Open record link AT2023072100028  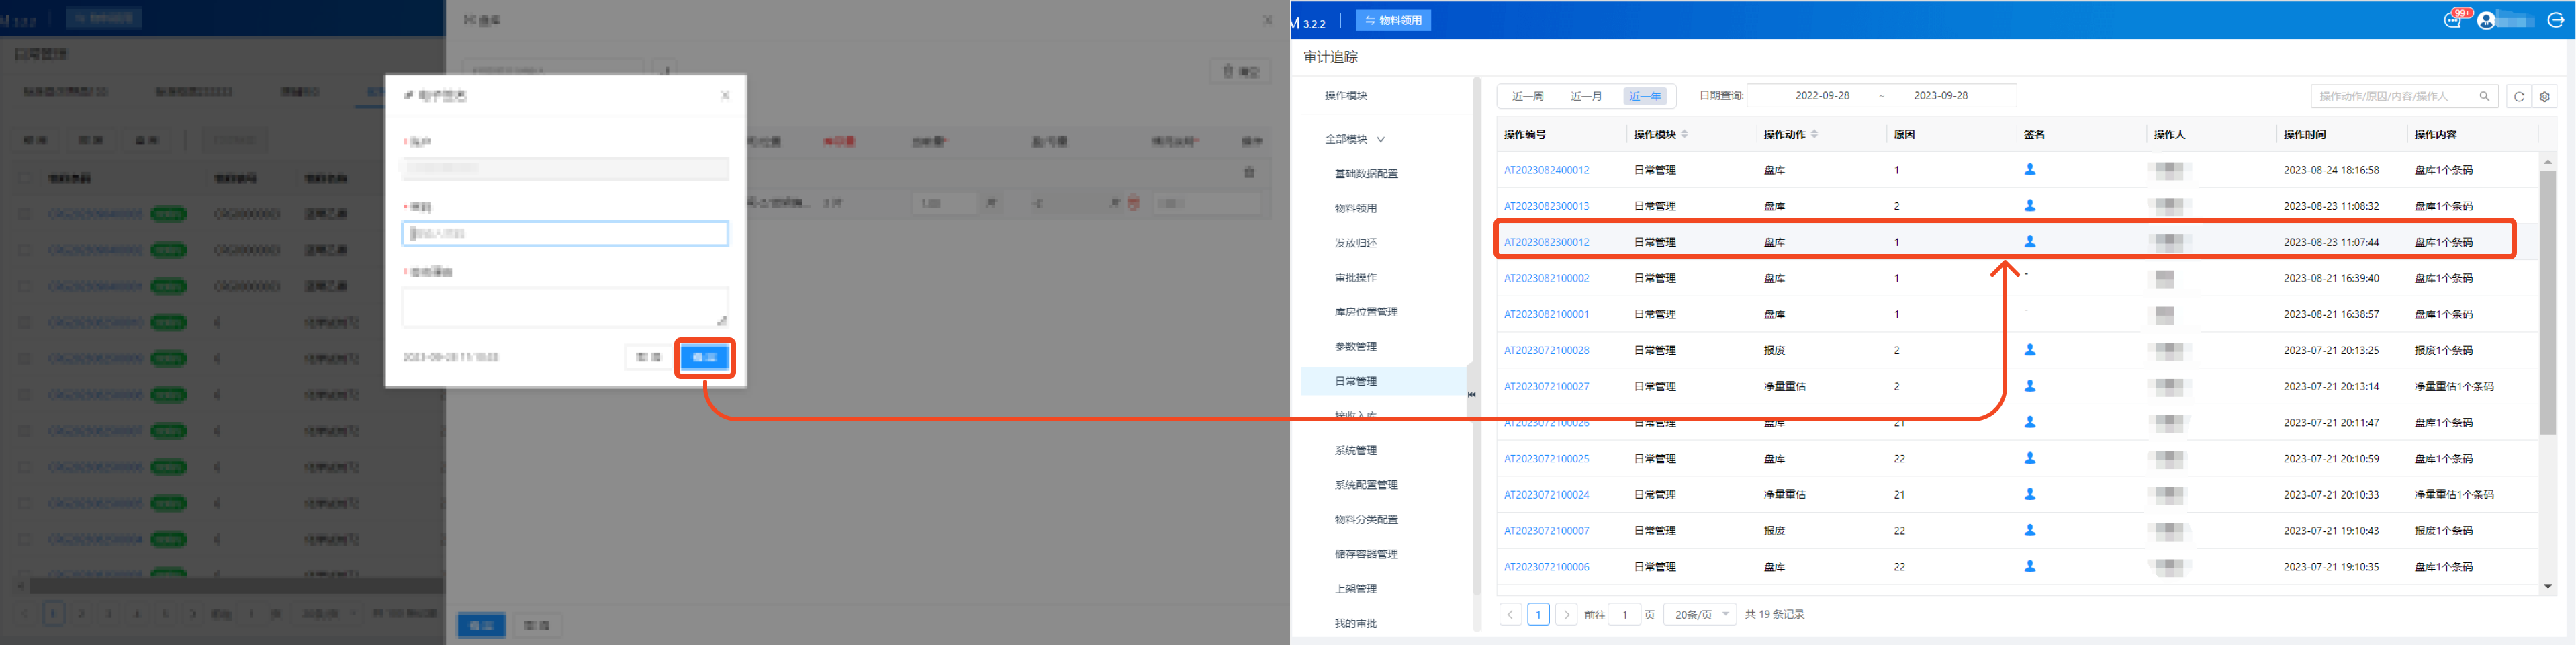[x=1546, y=350]
